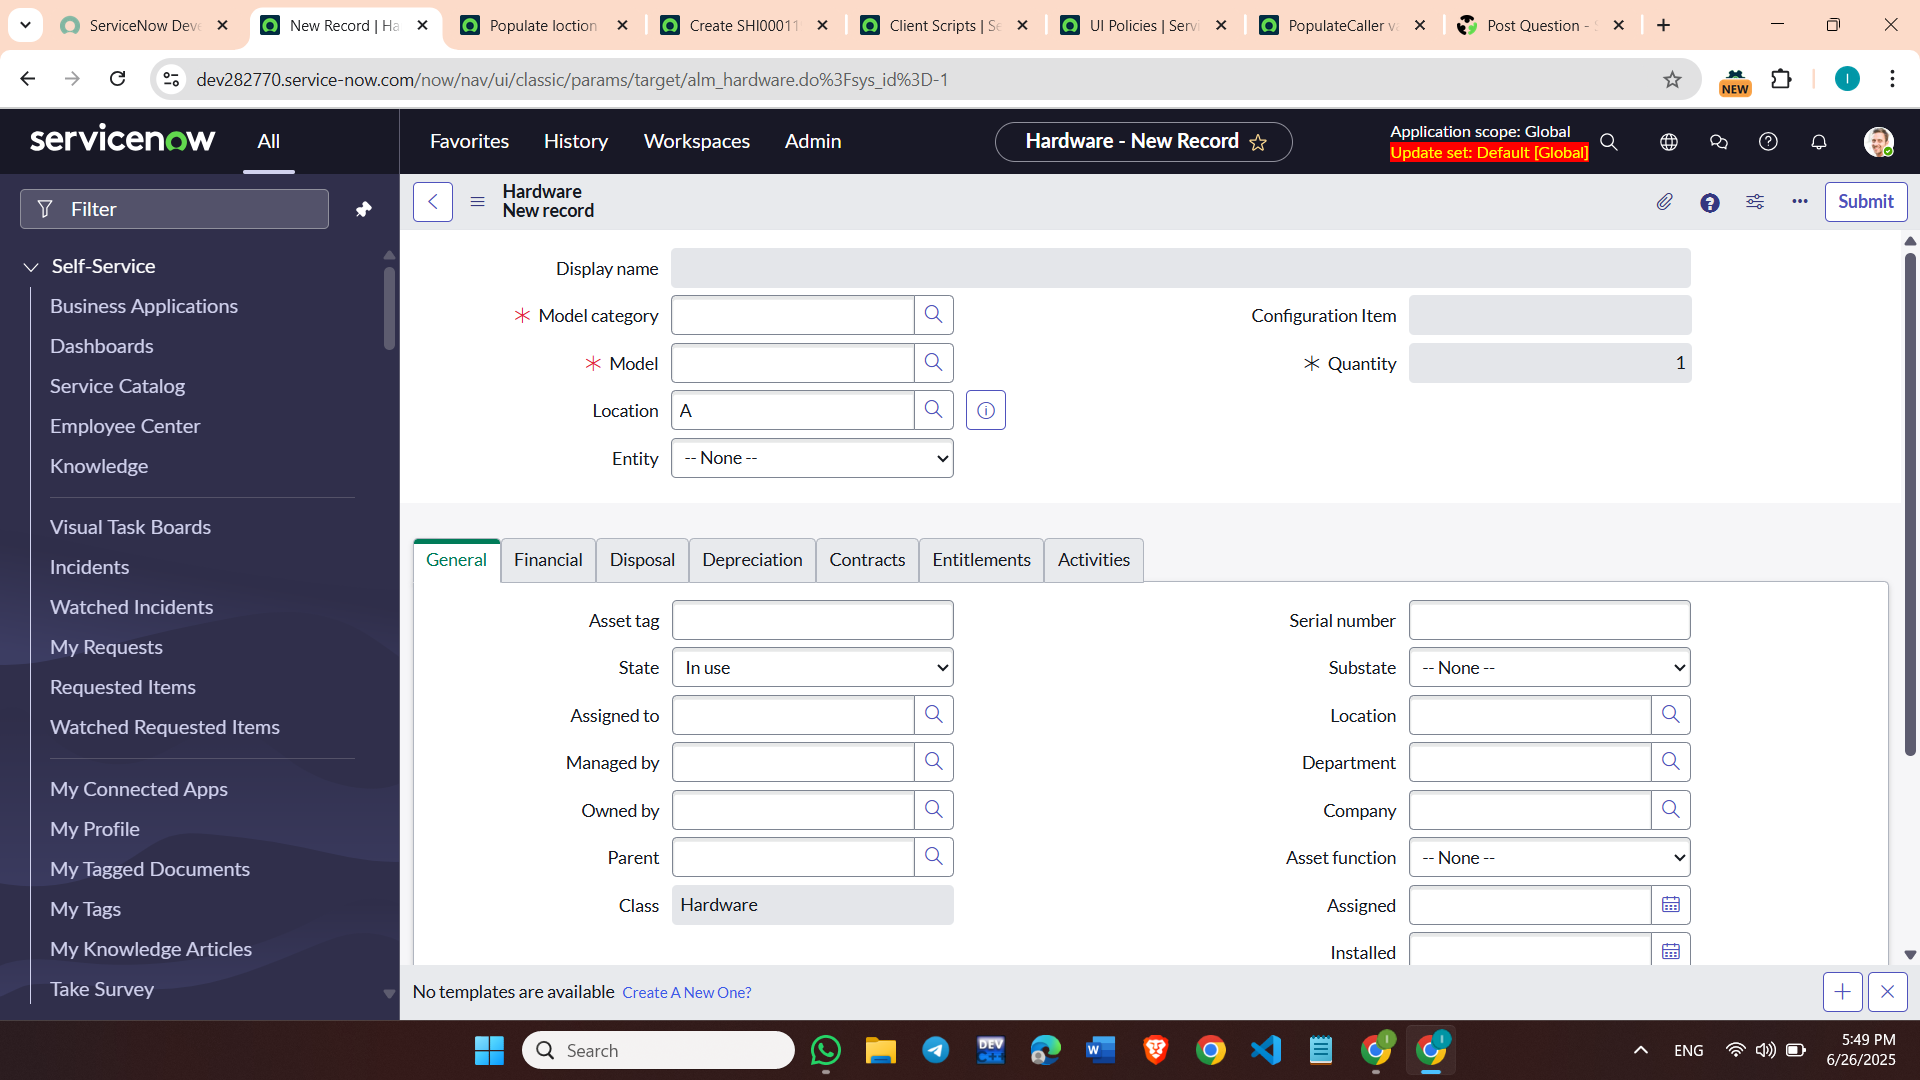This screenshot has height=1080, width=1920.
Task: Click the Manage attachments paperclip icon
Action: (1664, 202)
